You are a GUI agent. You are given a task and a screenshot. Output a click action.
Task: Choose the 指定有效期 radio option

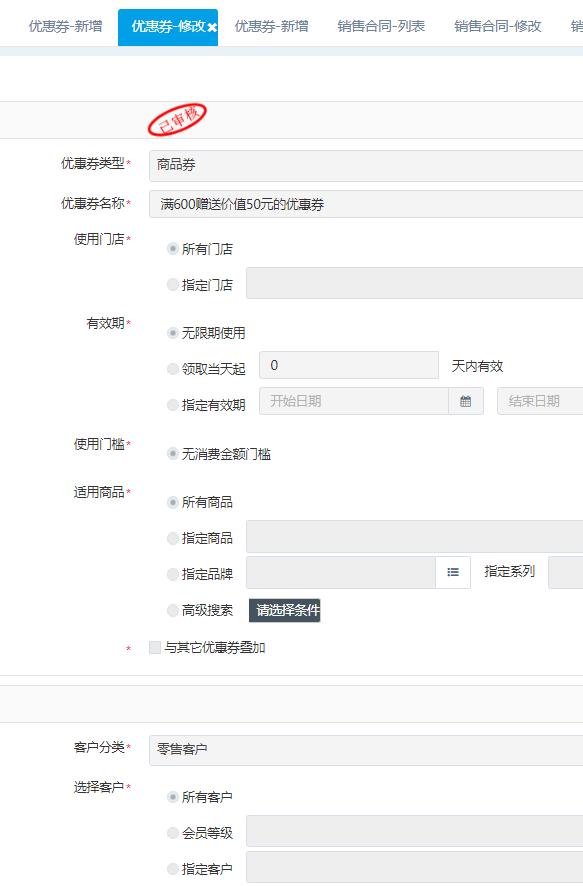(173, 405)
